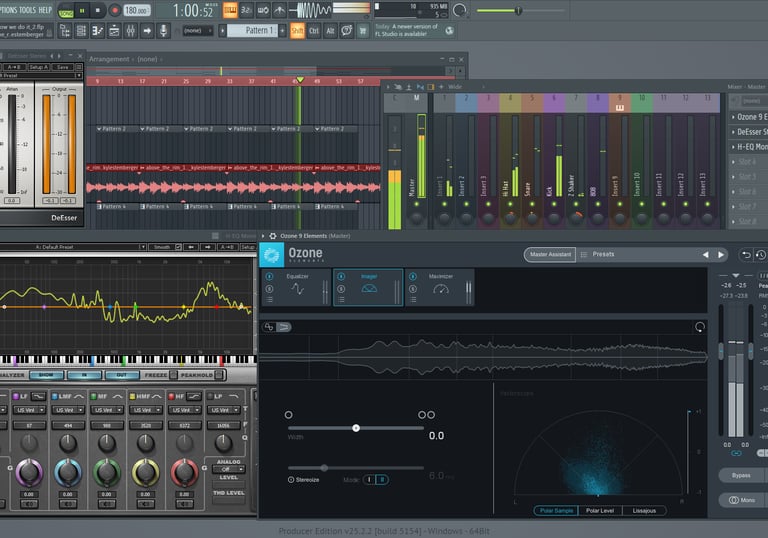
Task: Toggle the Song mode button
Action: pyautogui.click(x=66, y=13)
